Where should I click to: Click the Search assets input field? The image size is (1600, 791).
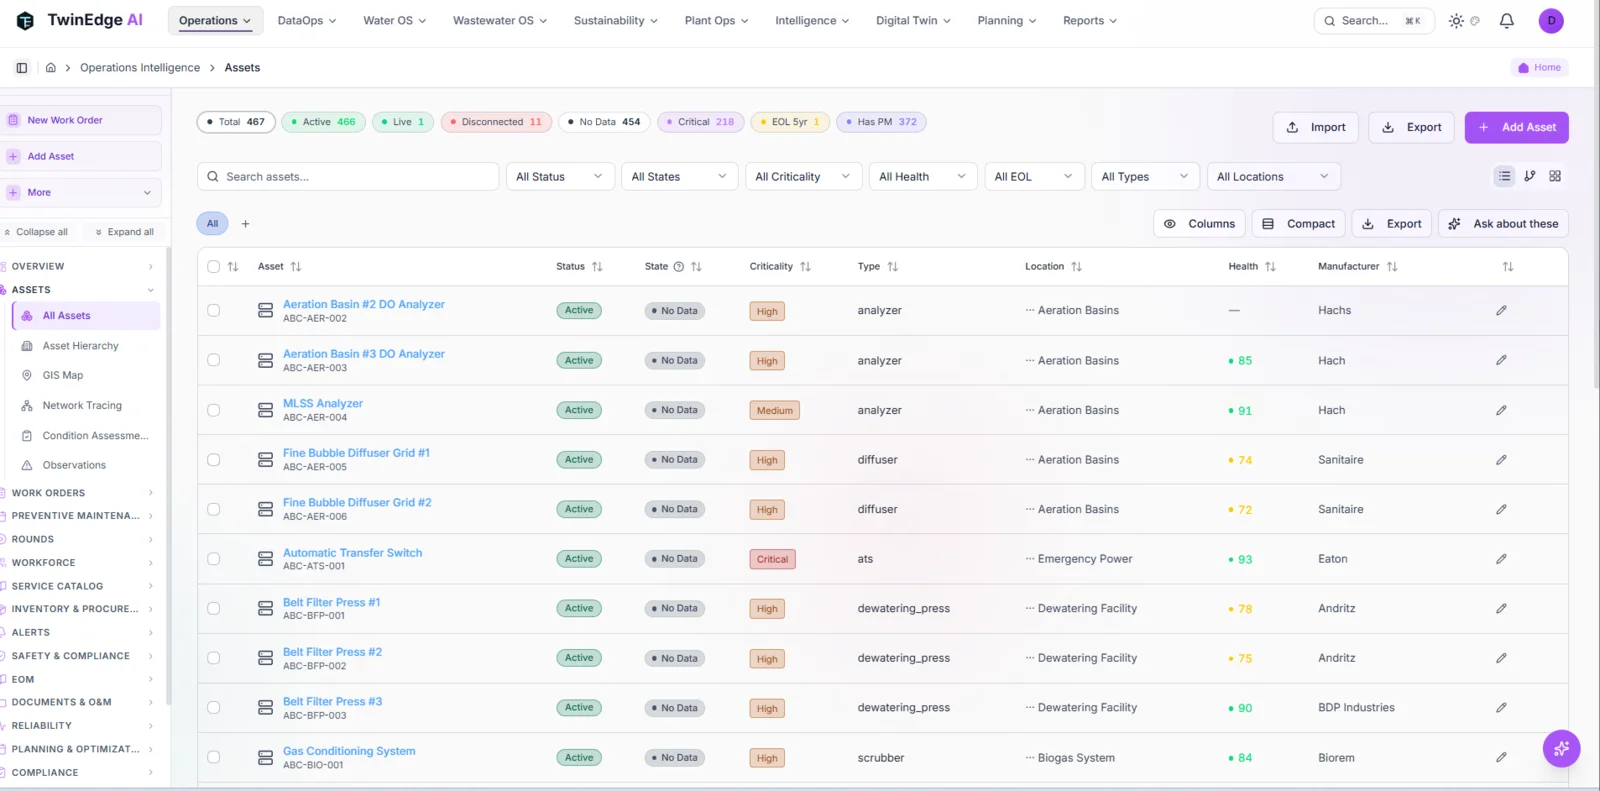click(x=348, y=177)
